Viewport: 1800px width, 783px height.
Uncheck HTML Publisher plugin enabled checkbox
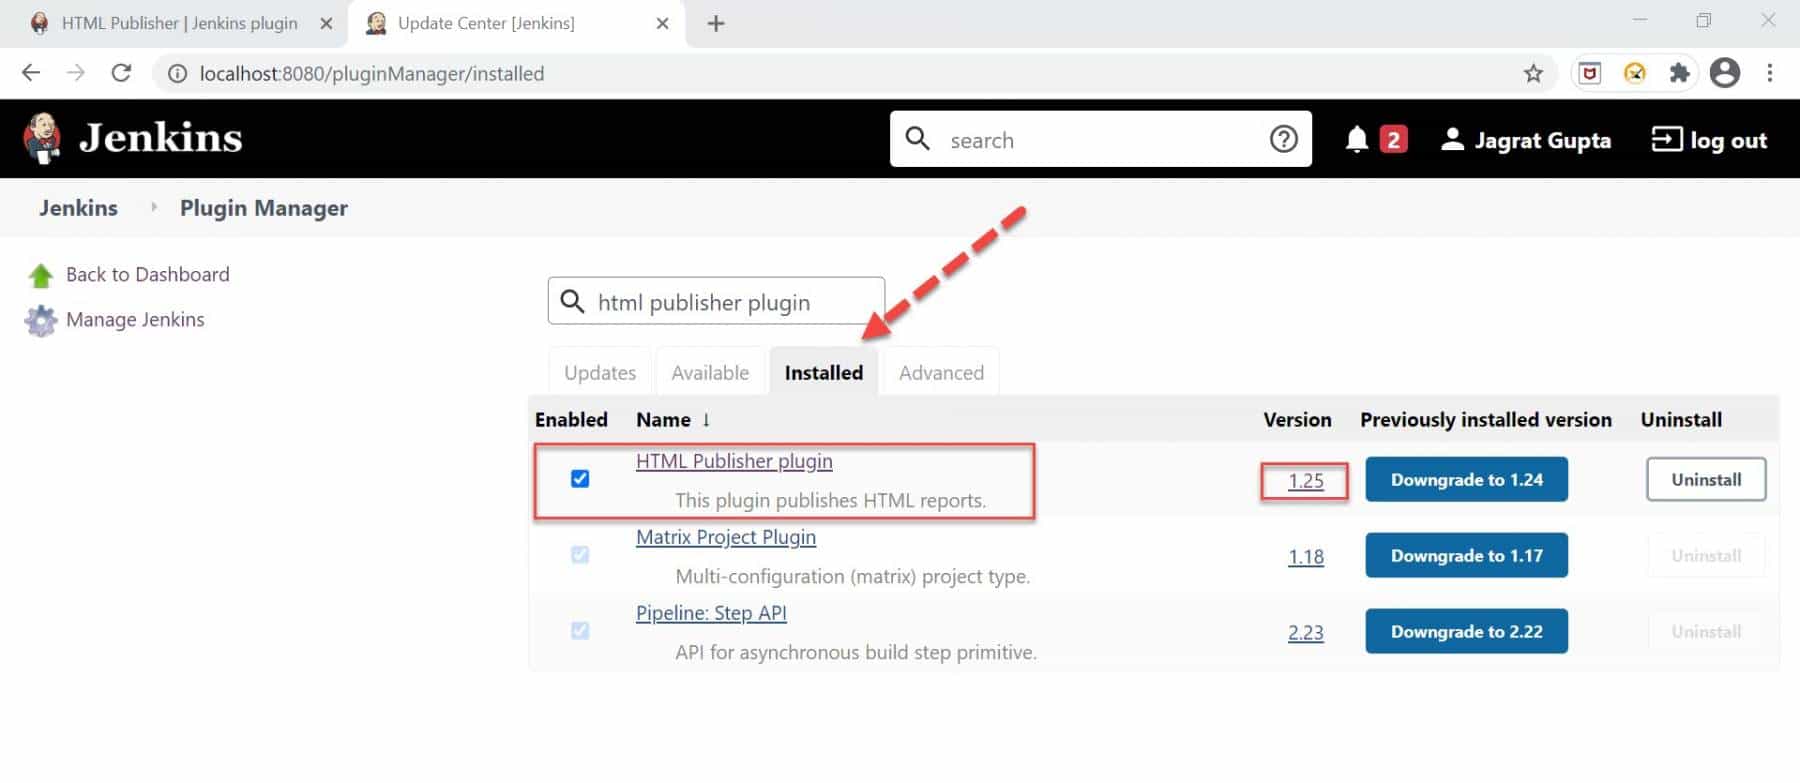point(580,479)
